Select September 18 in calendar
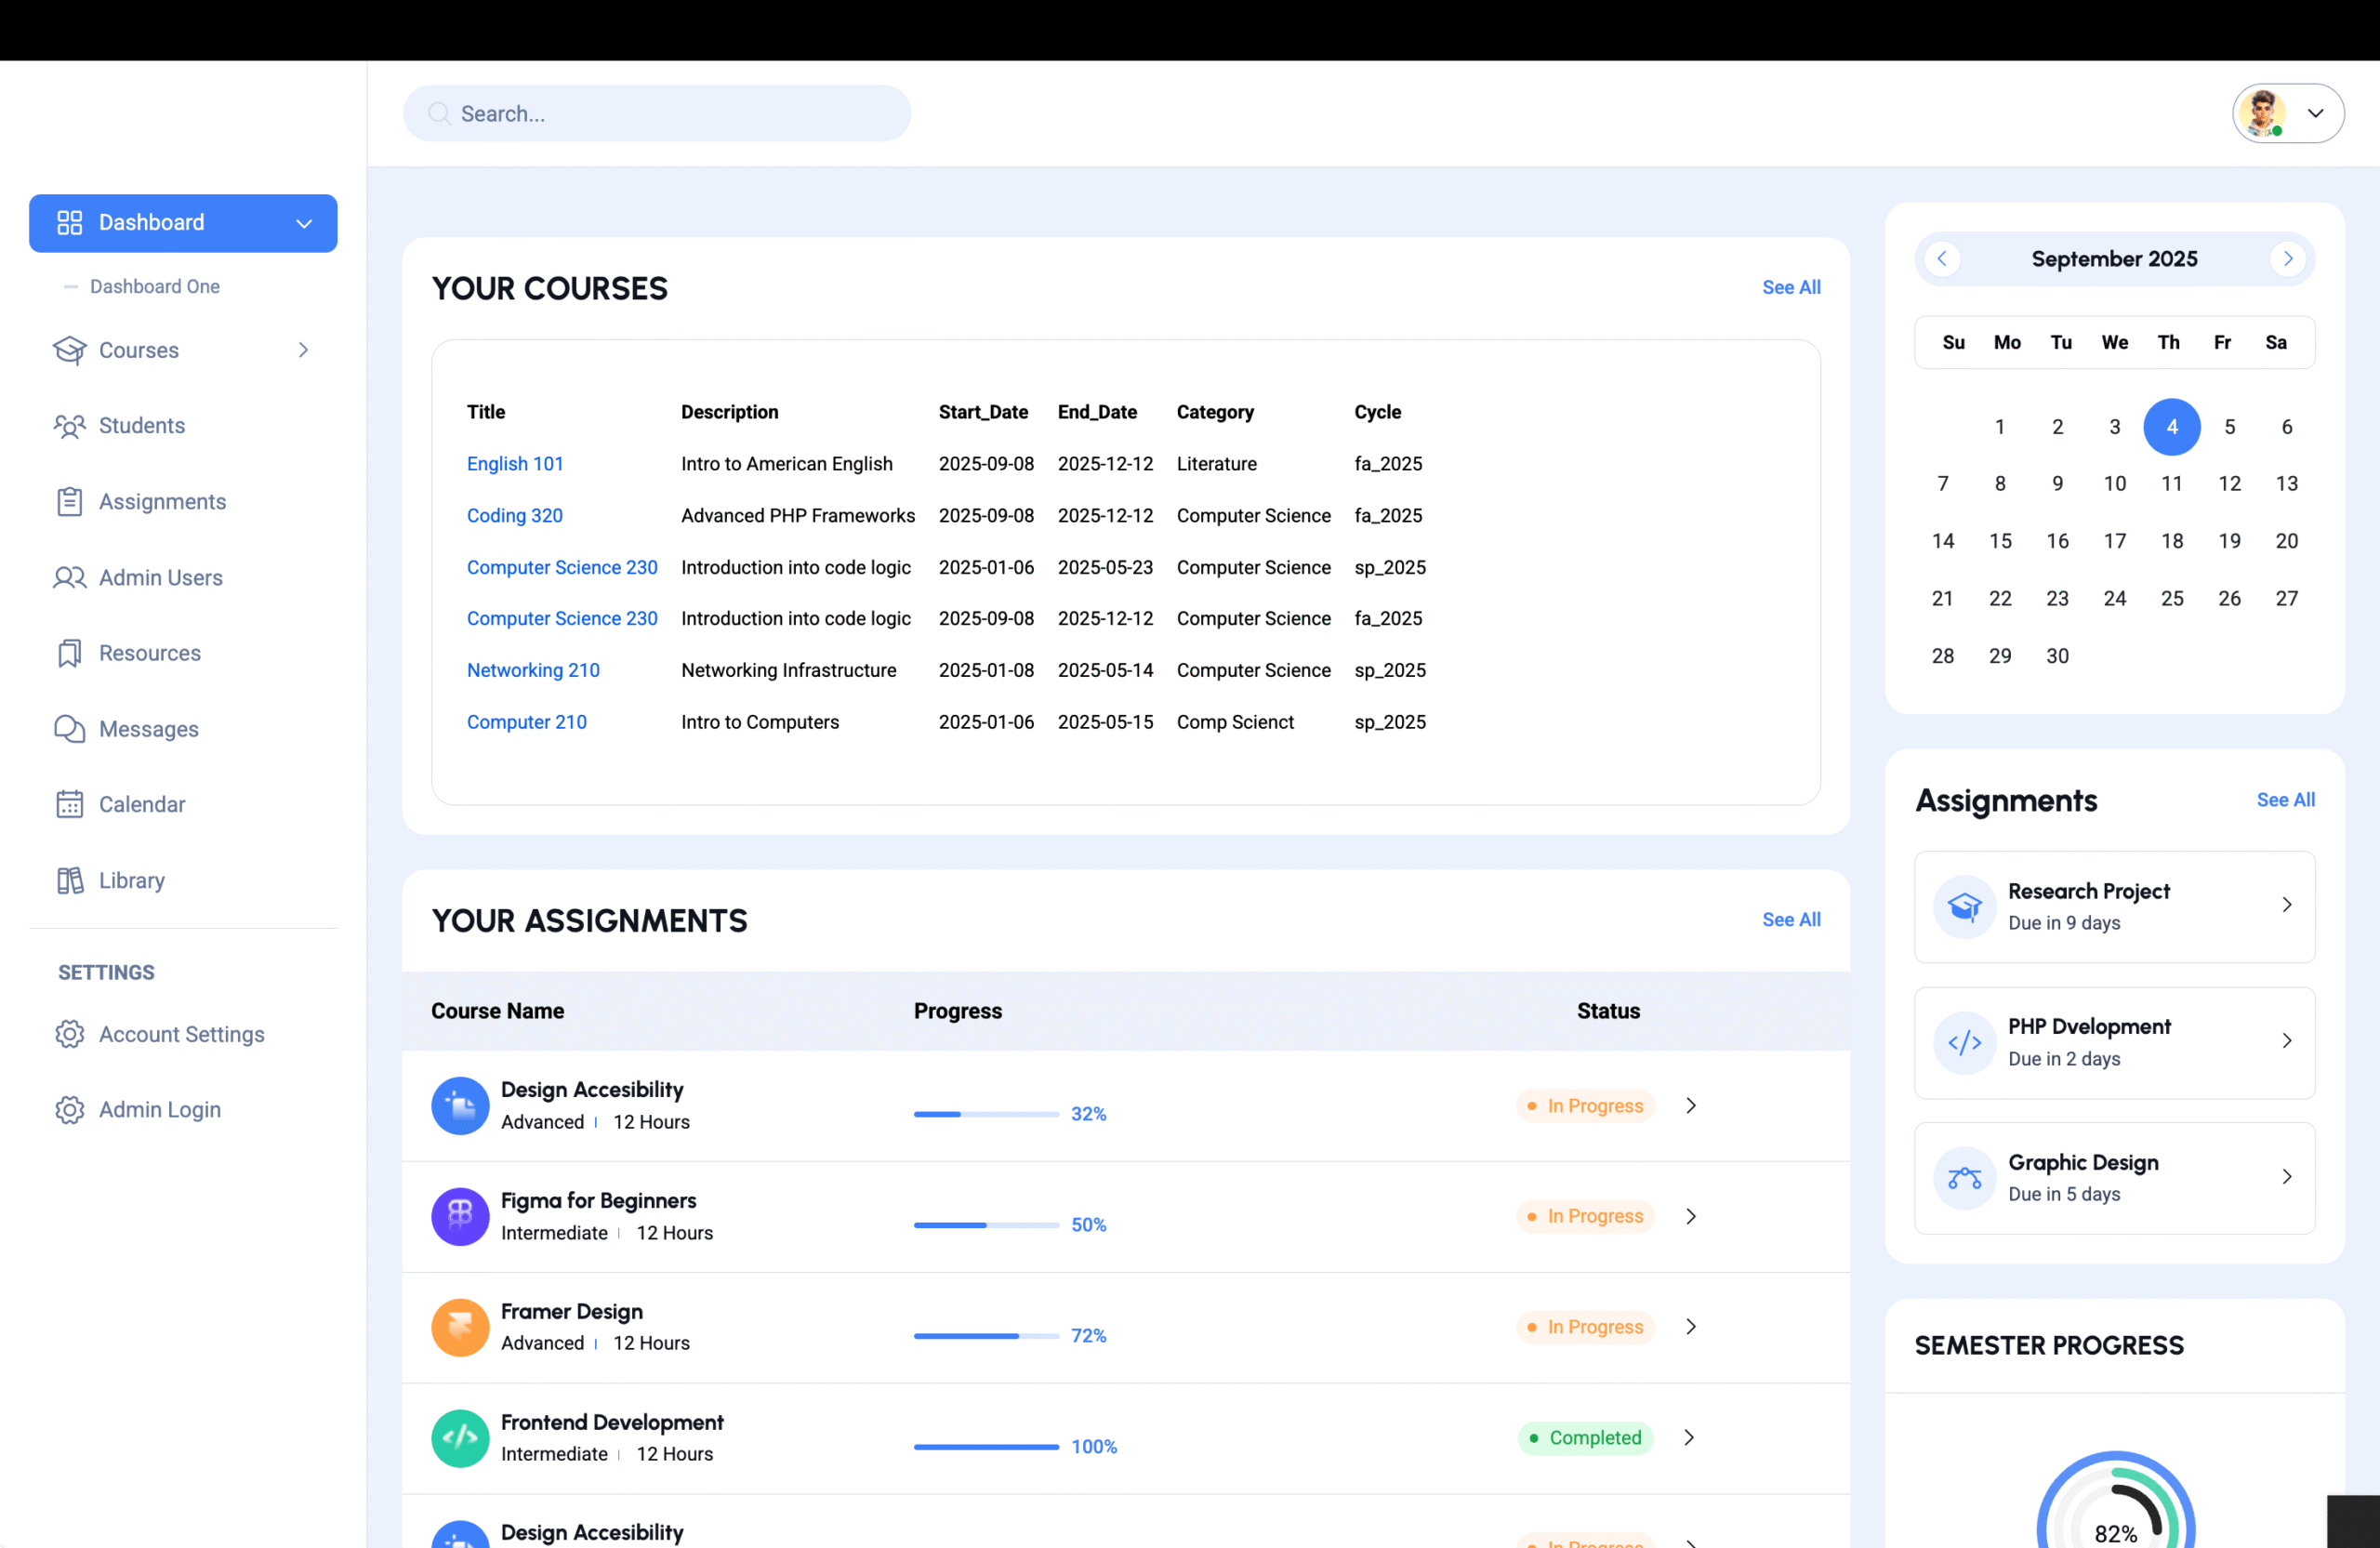Viewport: 2380px width, 1548px height. point(2172,542)
